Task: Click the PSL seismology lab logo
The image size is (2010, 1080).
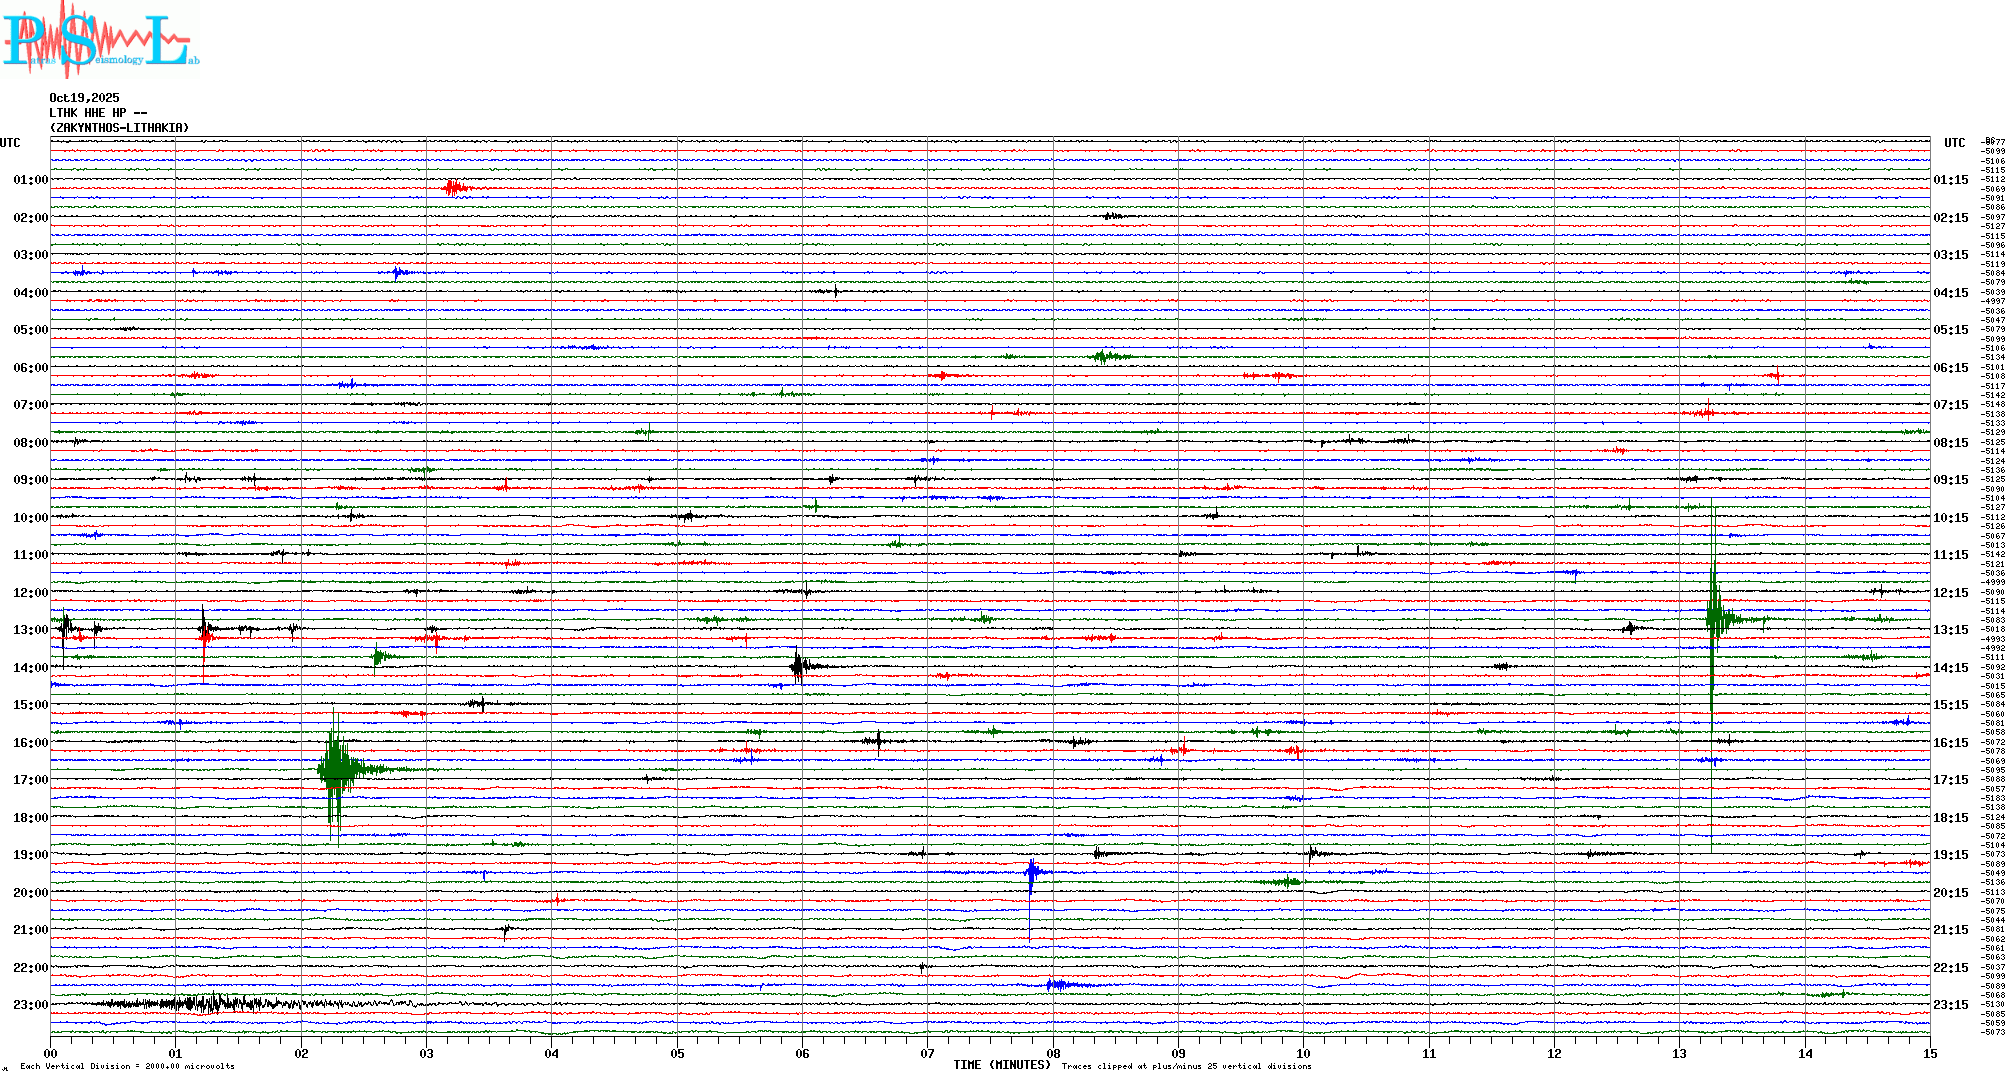Action: (x=100, y=40)
